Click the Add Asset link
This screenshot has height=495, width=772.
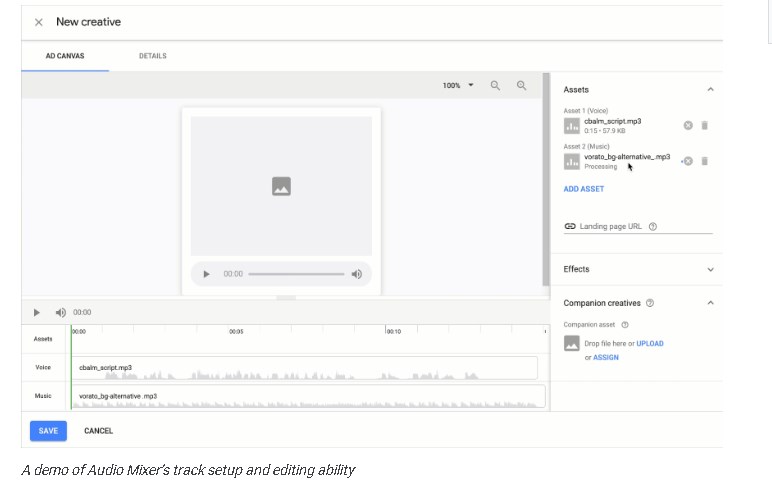click(x=584, y=189)
